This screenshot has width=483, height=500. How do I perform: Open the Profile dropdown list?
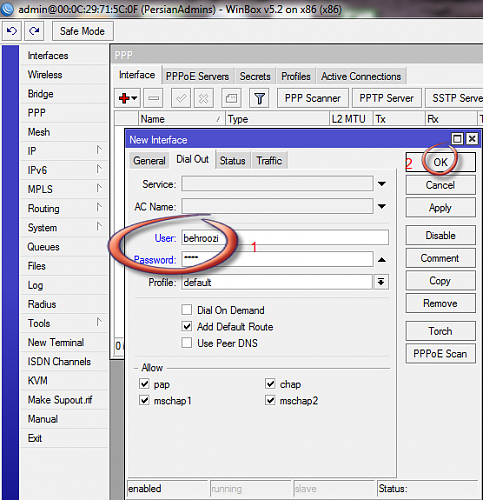point(381,282)
